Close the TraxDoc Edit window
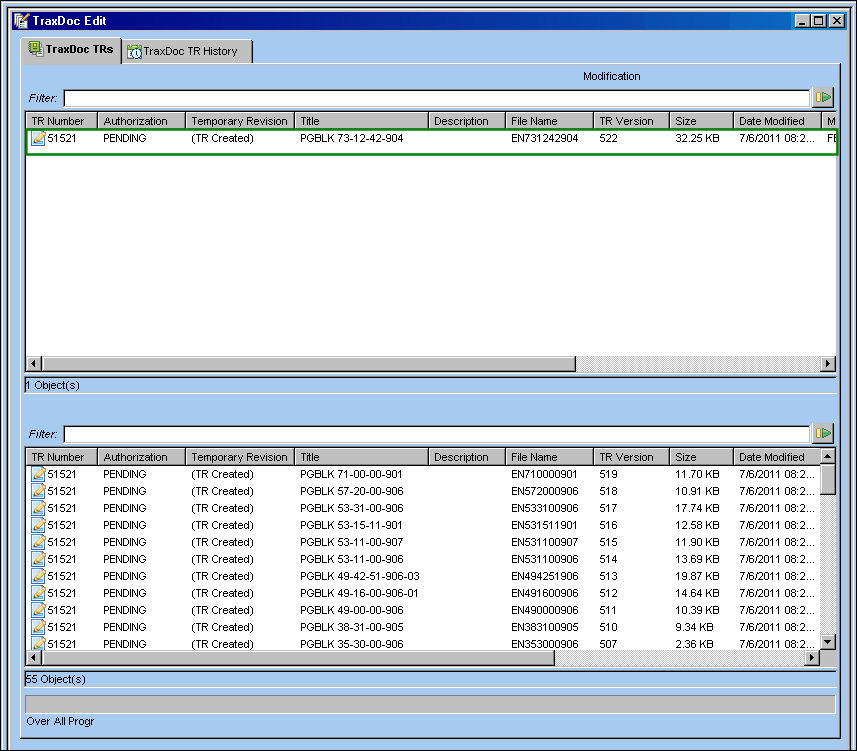Viewport: 857px width, 751px height. coord(837,21)
